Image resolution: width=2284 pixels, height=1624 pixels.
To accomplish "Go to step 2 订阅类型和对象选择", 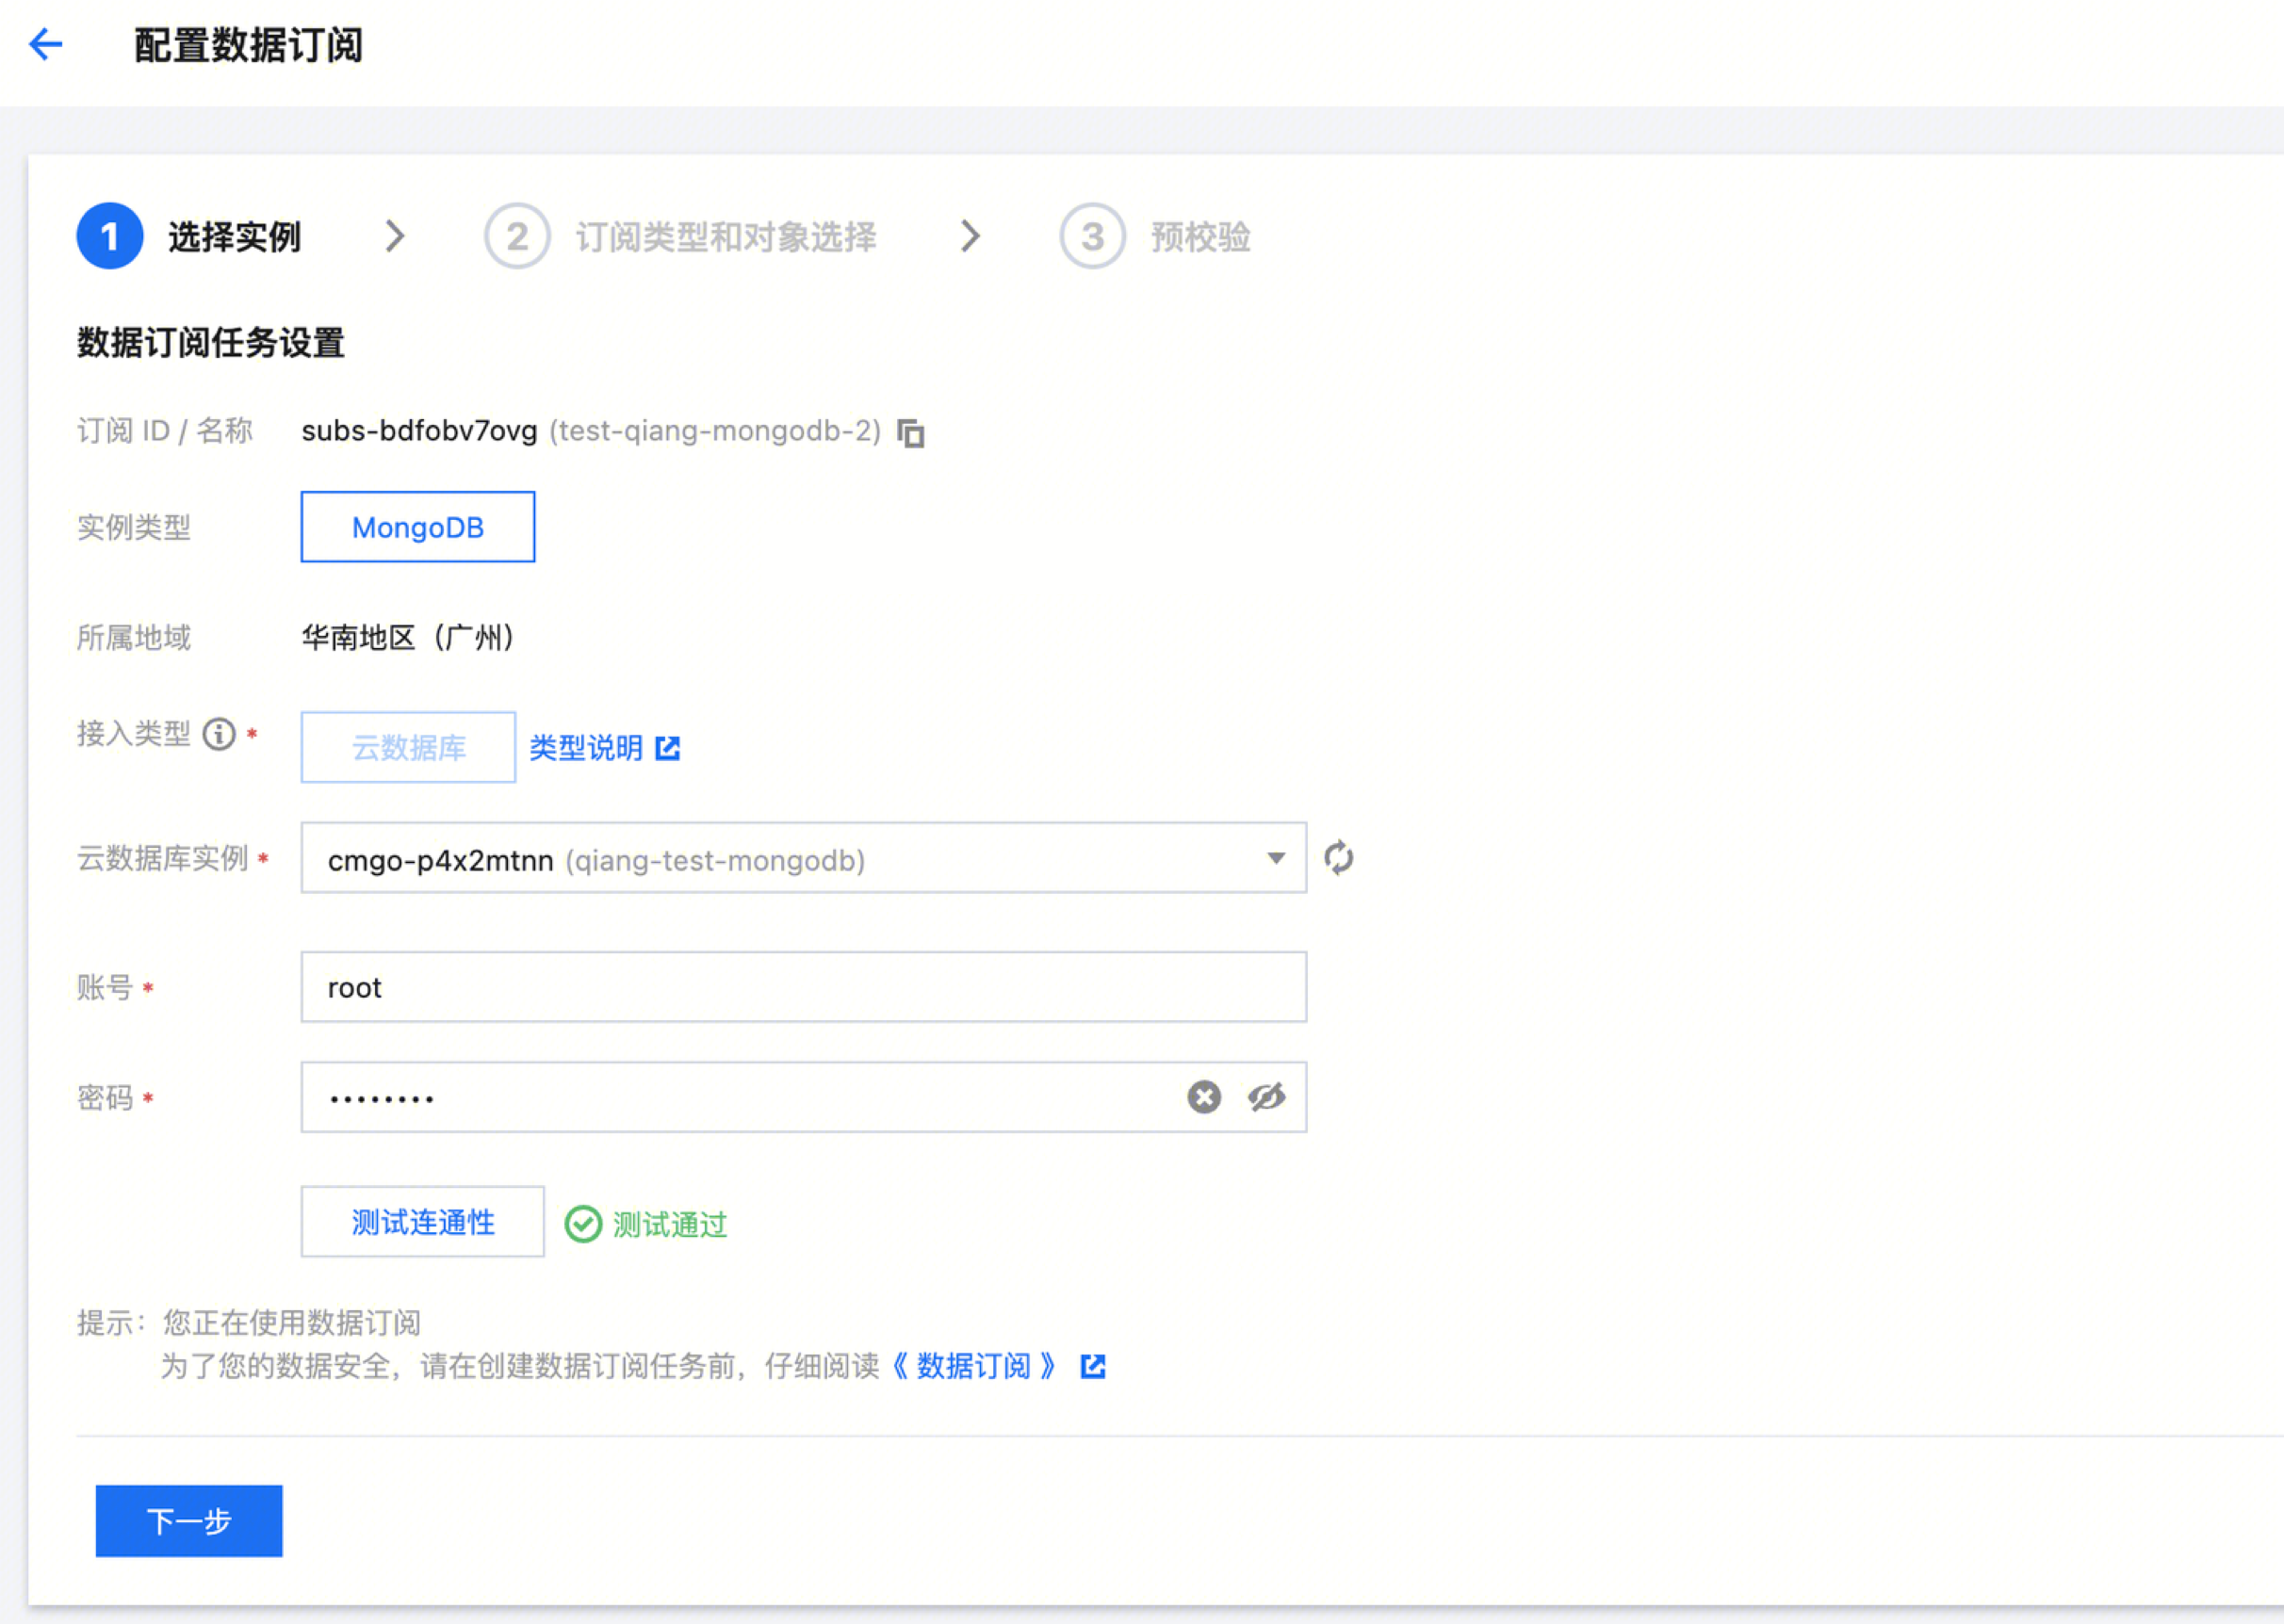I will click(x=680, y=237).
